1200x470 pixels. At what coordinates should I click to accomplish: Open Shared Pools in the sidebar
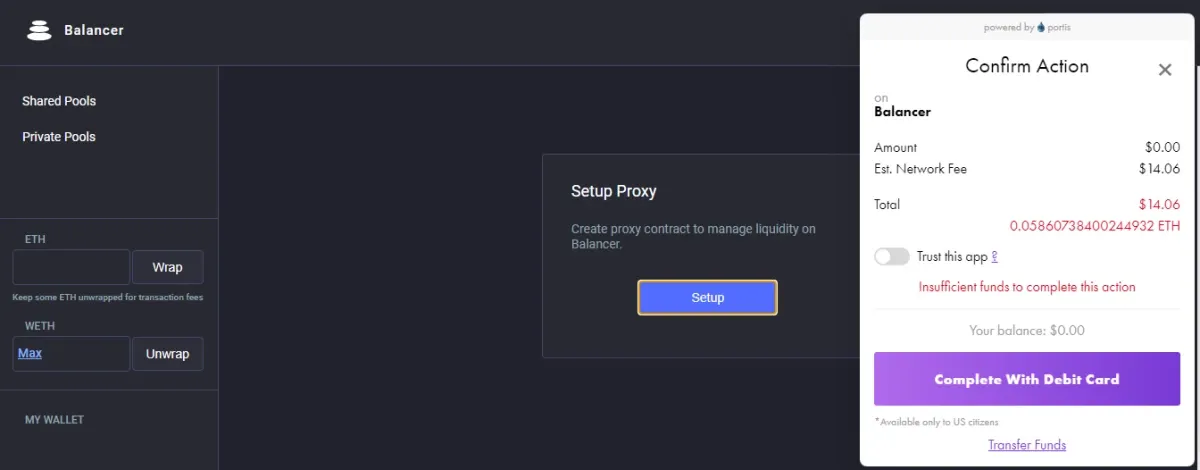pos(59,101)
